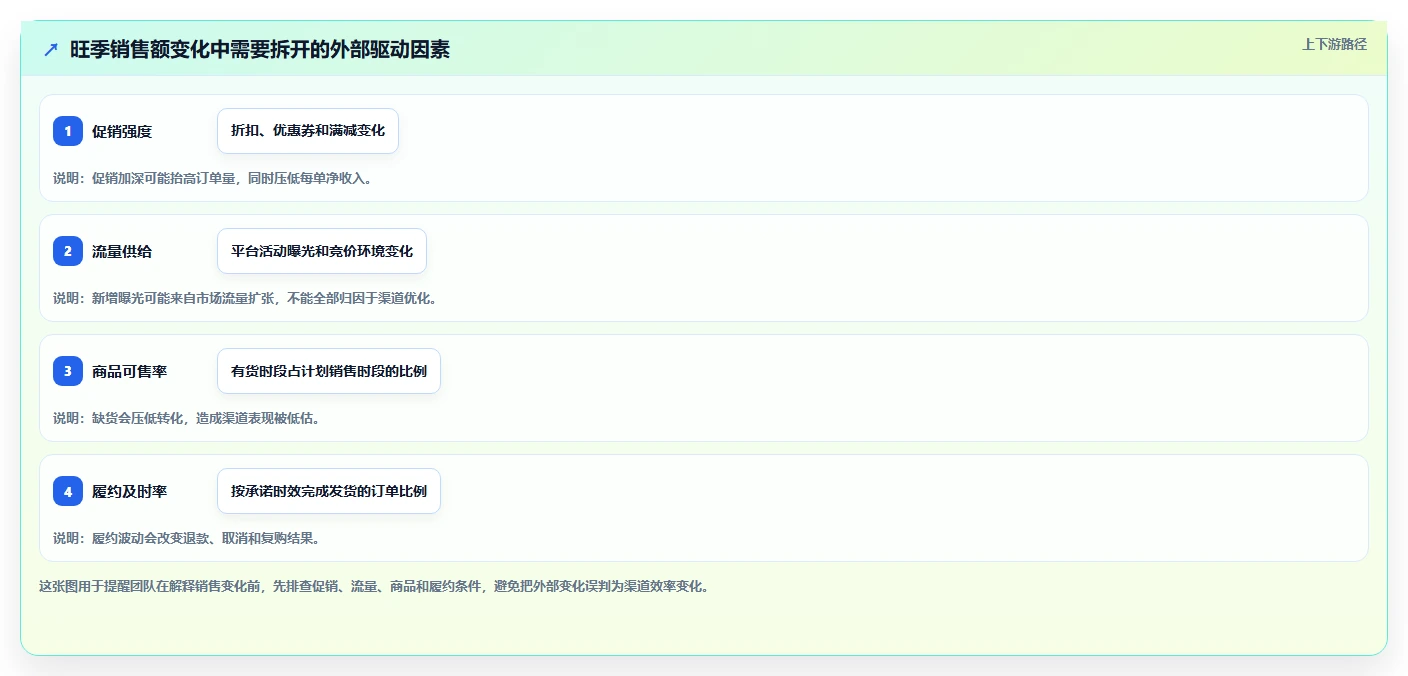Viewport: 1408px width, 676px height.
Task: Click the number 2 badge for 流量供给
Action: tap(68, 251)
